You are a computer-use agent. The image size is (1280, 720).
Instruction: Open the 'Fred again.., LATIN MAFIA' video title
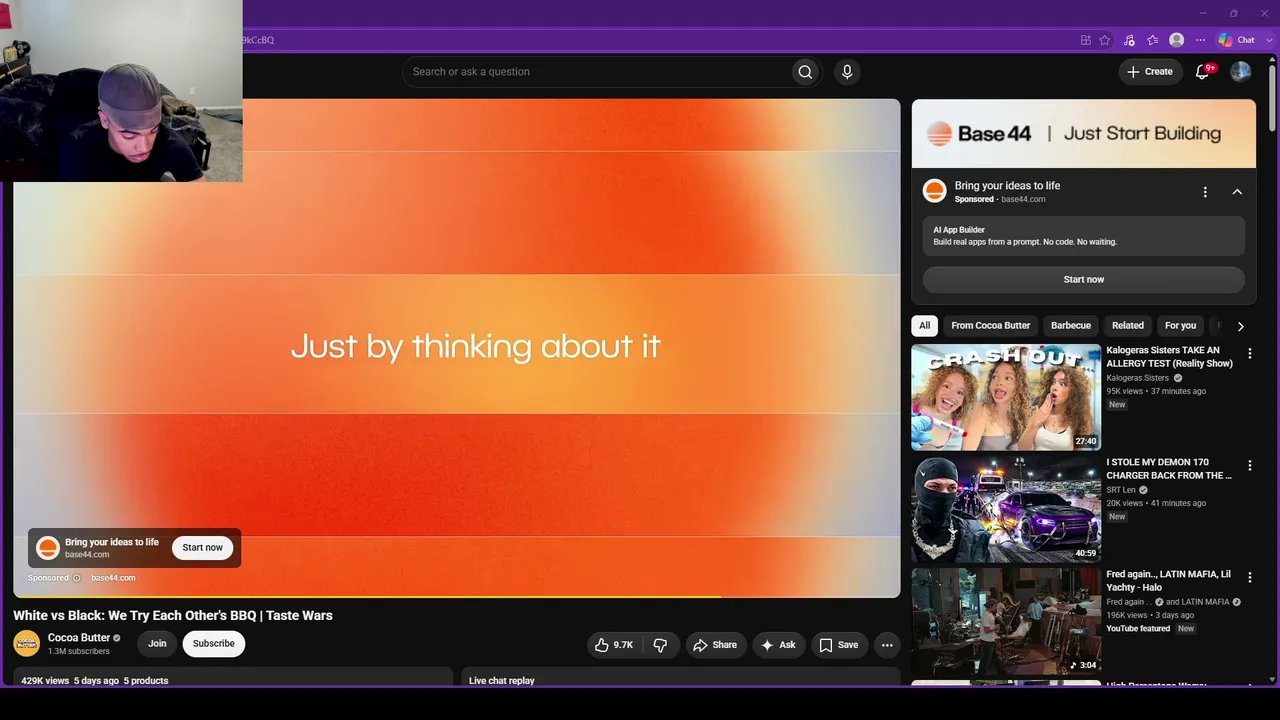(1169, 581)
